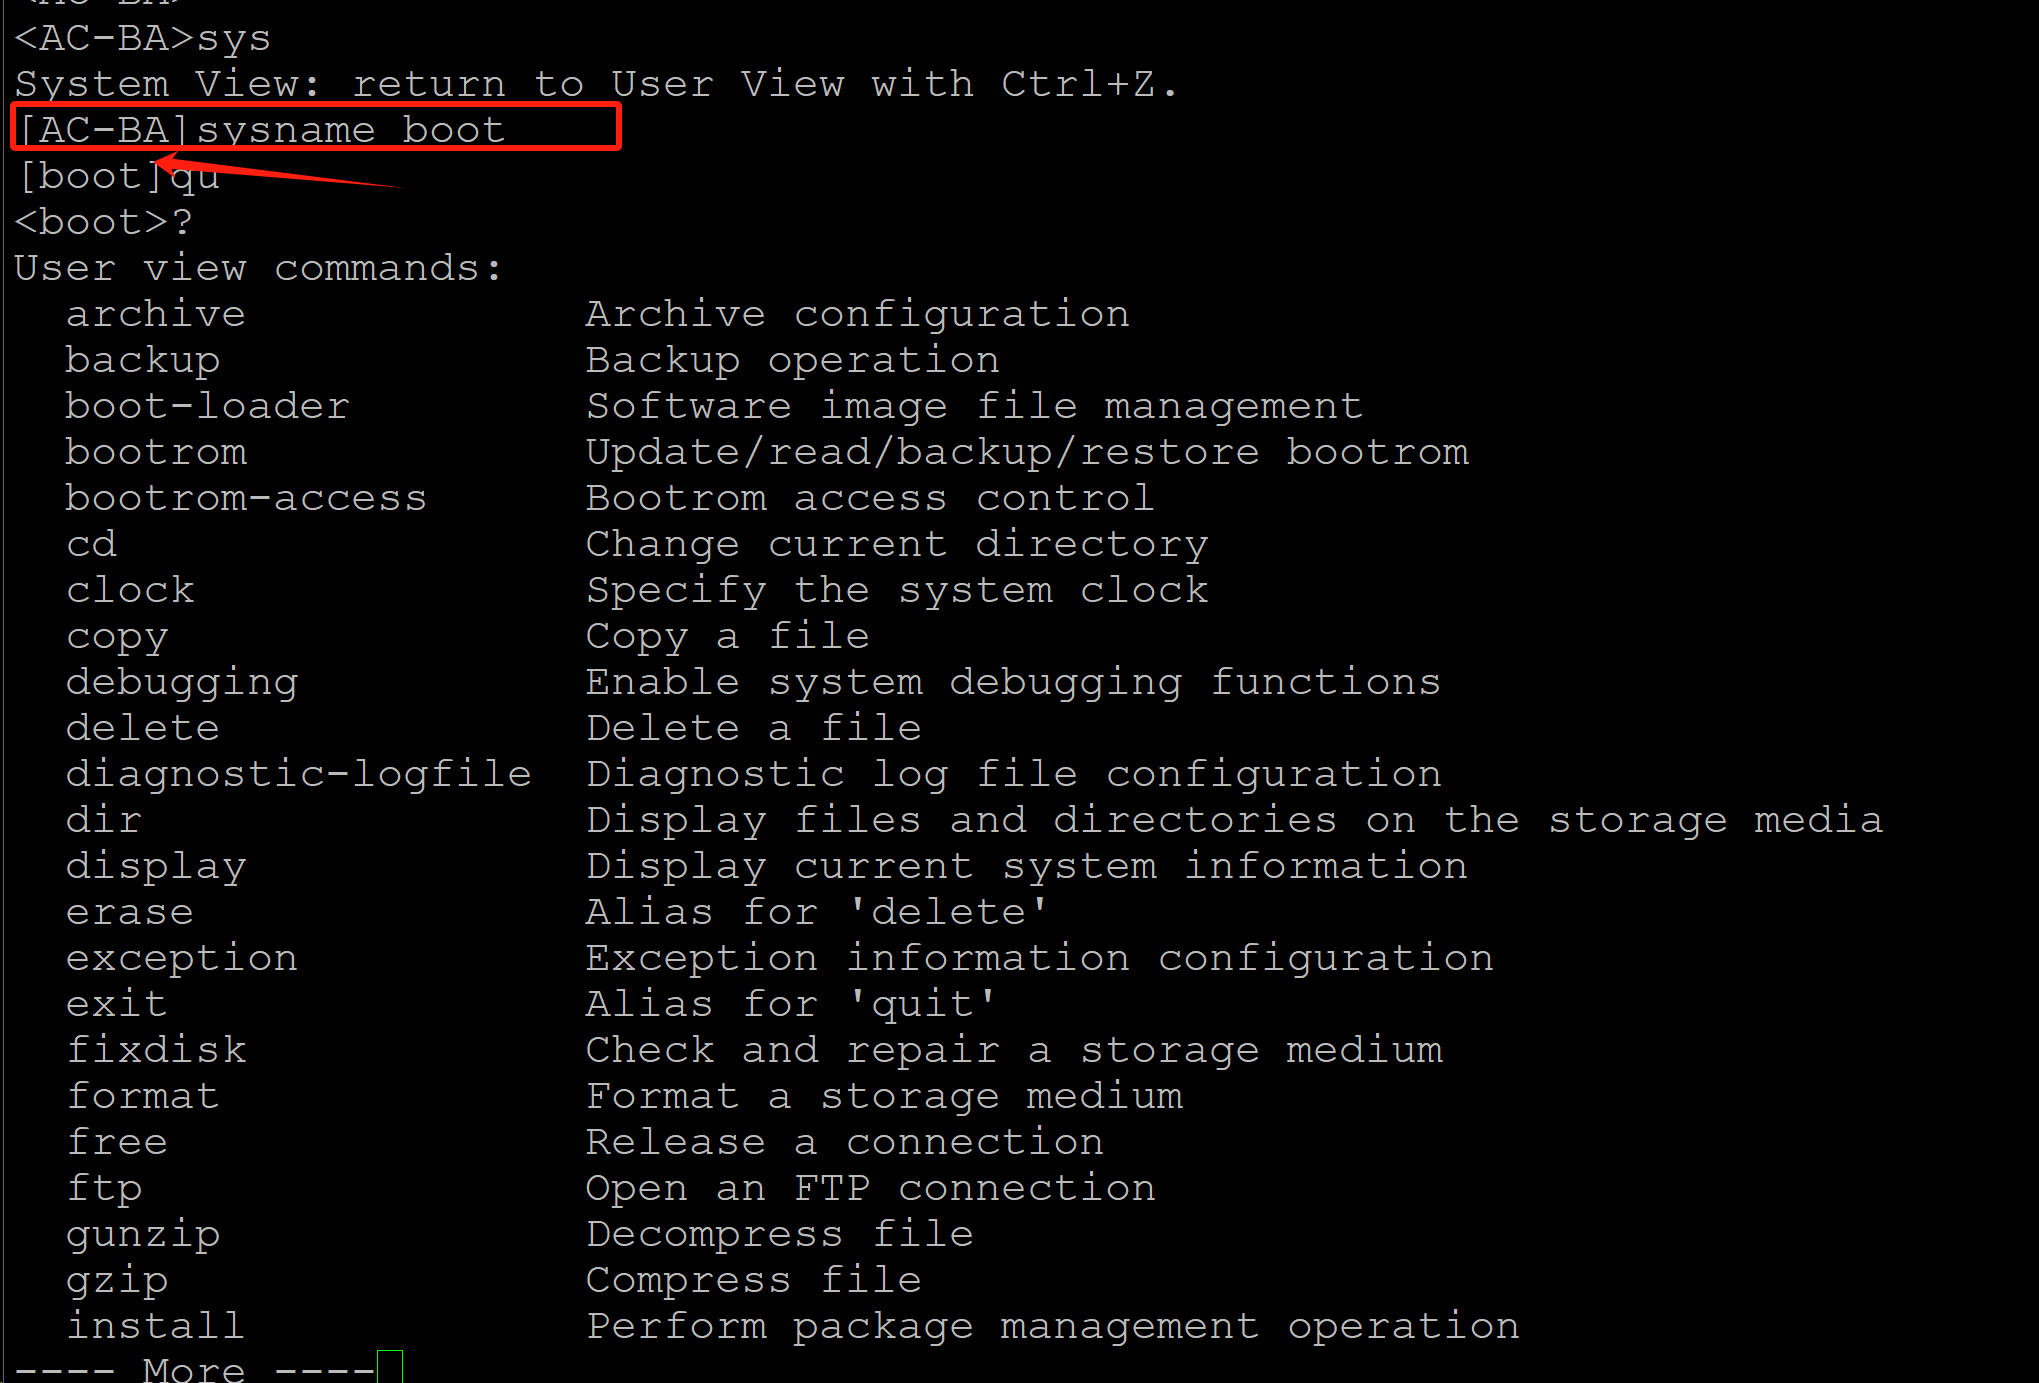Click the 'sysname boot' command in red box
The width and height of the screenshot is (2039, 1383).
(x=350, y=130)
